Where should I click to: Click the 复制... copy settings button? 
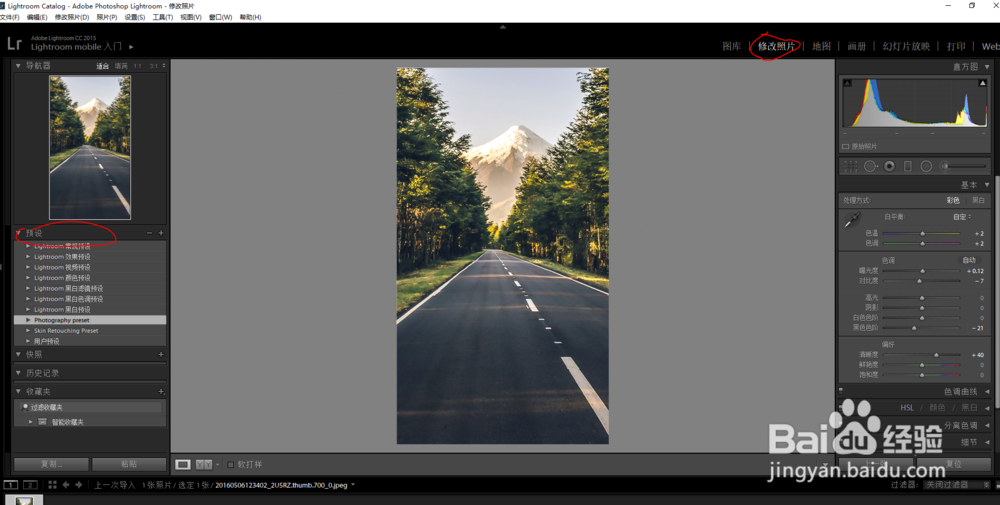click(x=52, y=464)
